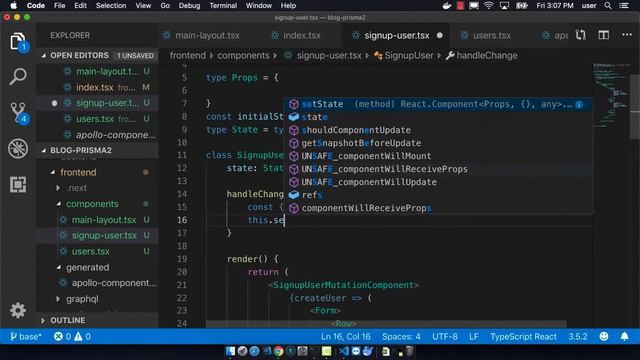Click the Open Changes icon in editor toolbar
The width and height of the screenshot is (640, 360).
pos(581,35)
